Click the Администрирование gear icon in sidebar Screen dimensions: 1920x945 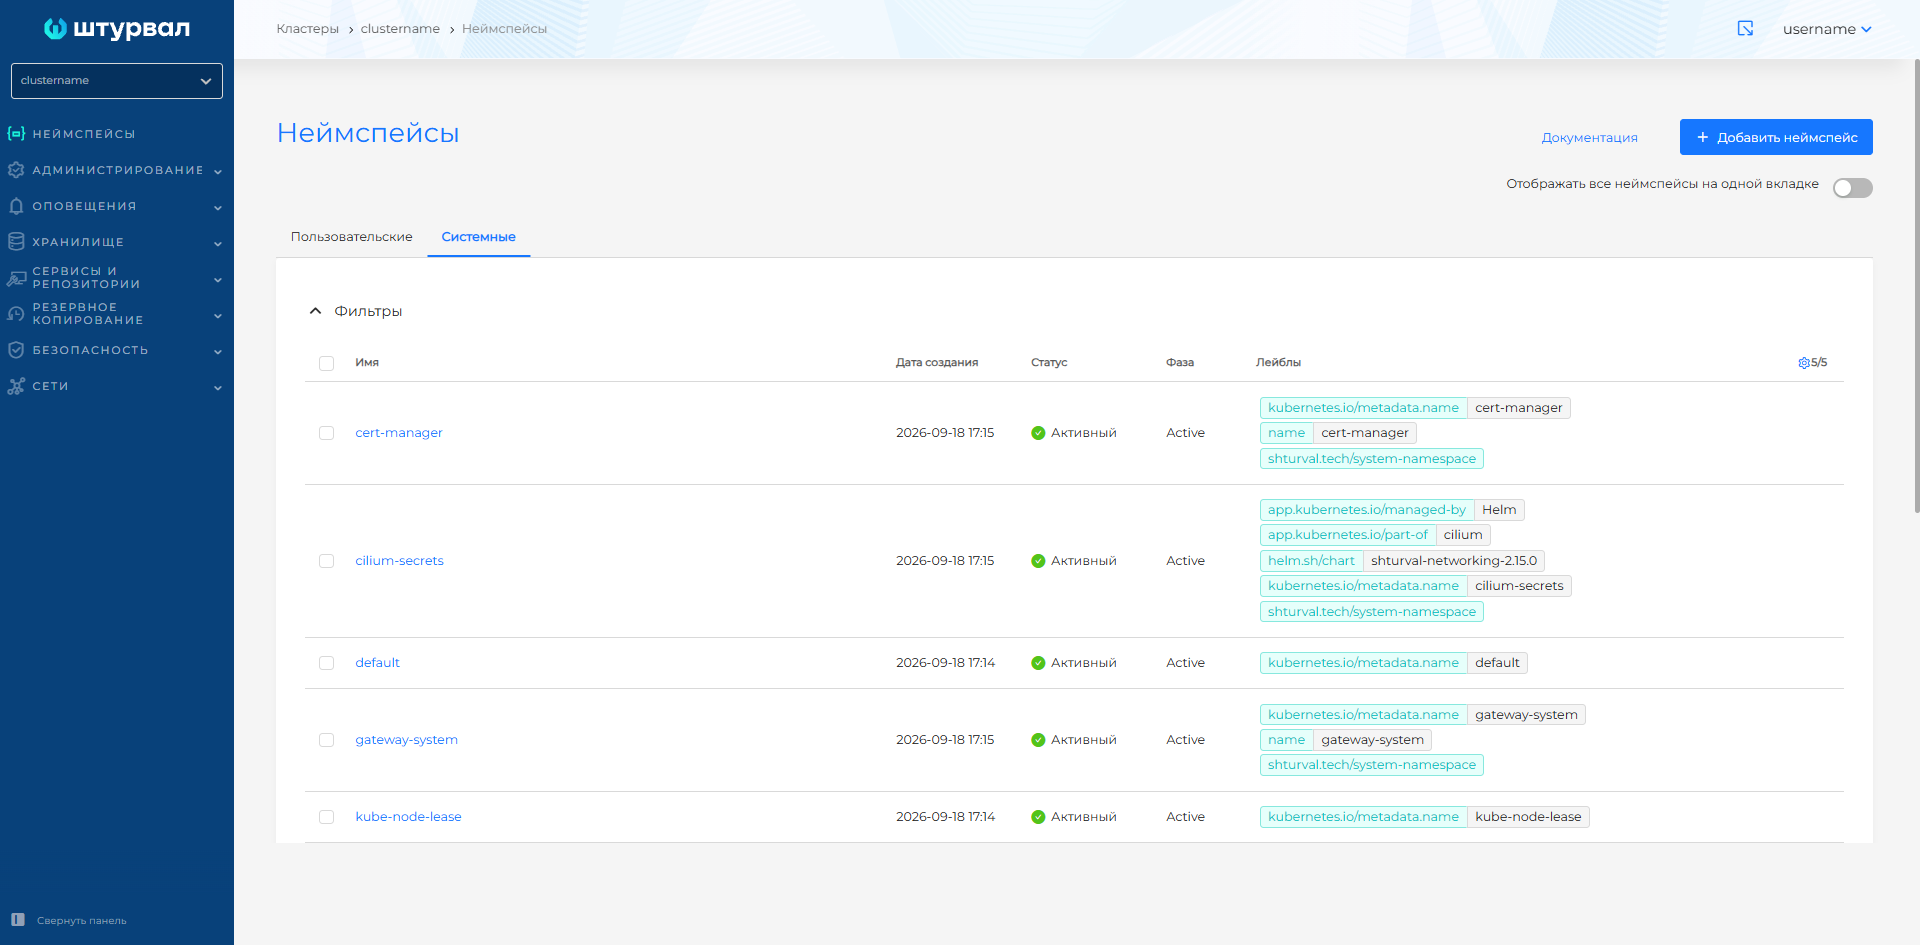pyautogui.click(x=16, y=170)
